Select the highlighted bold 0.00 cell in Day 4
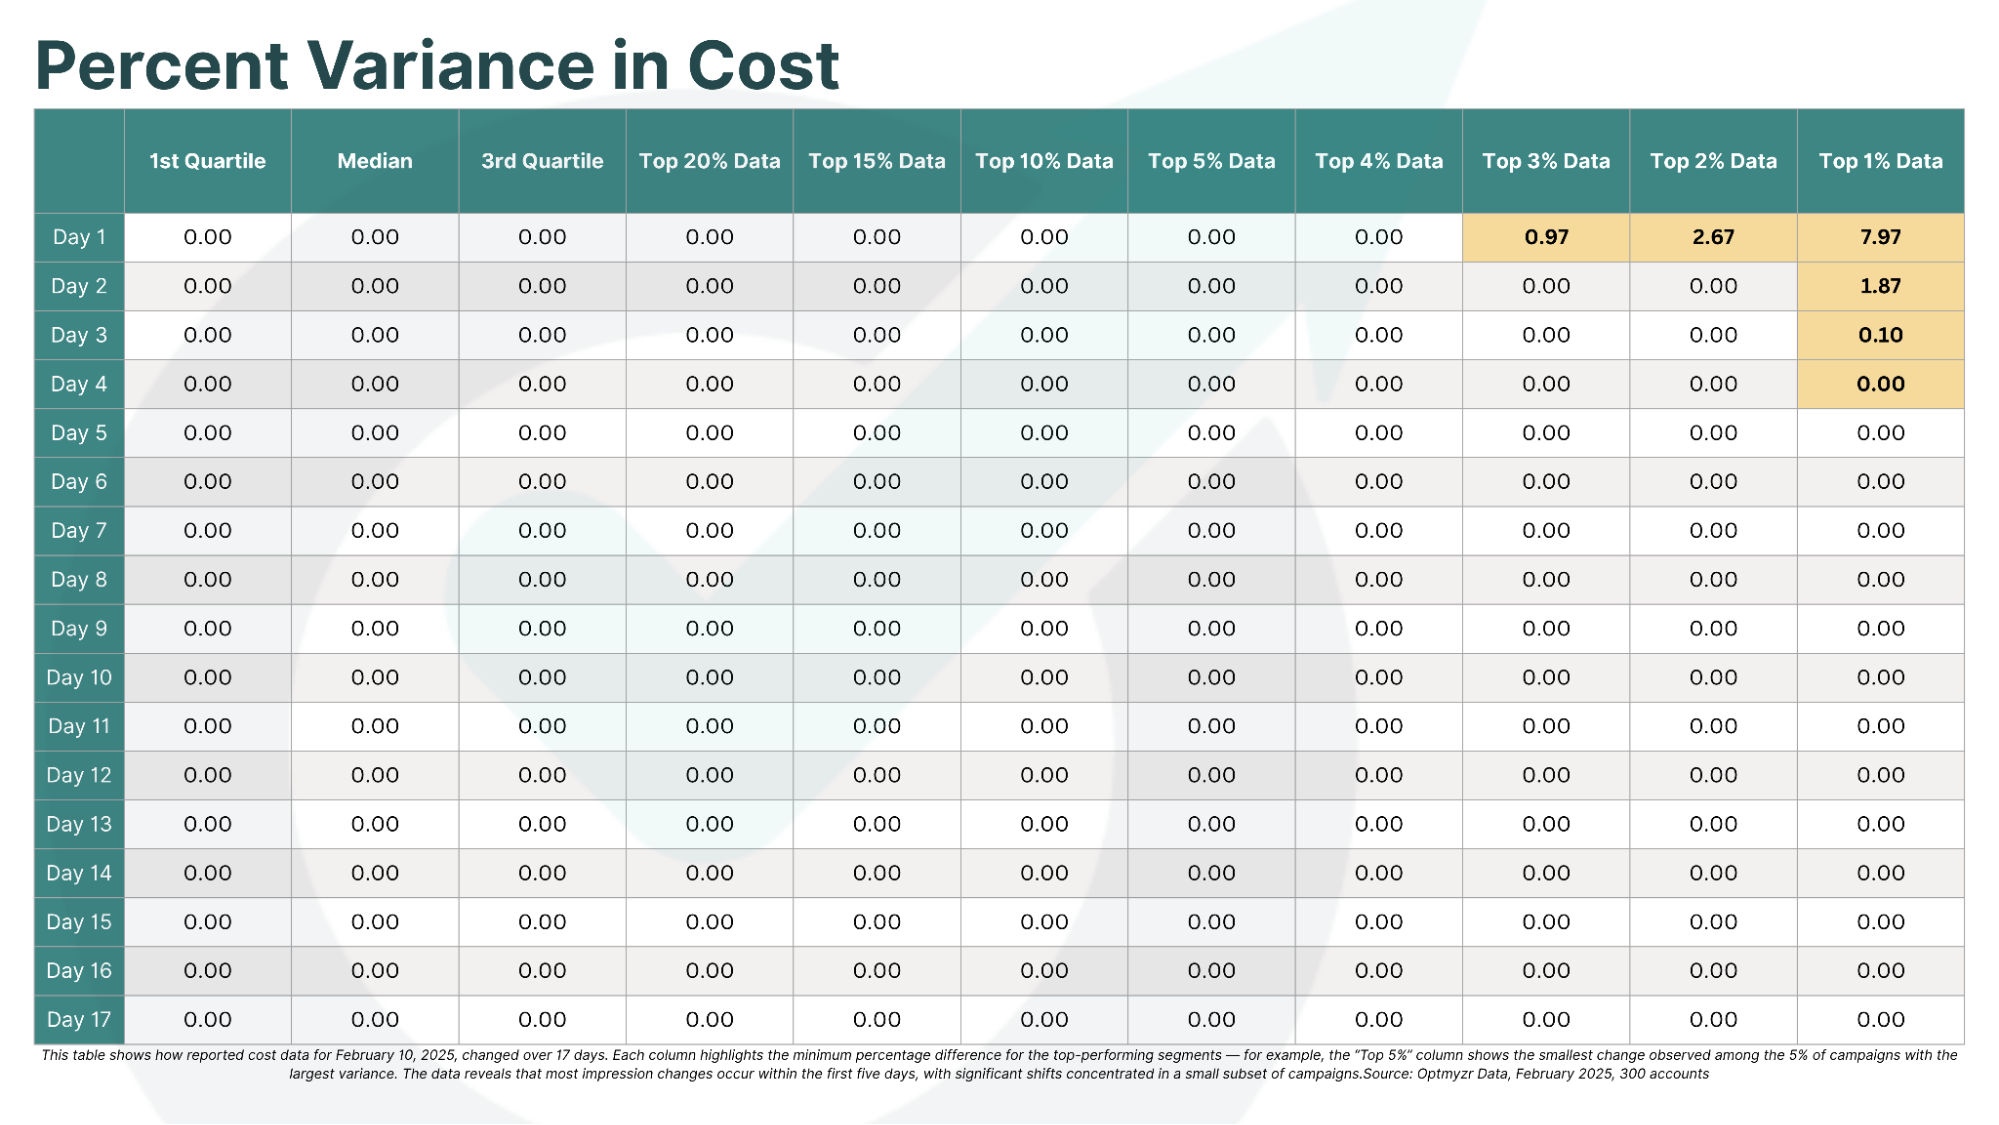1999x1125 pixels. tap(1881, 384)
